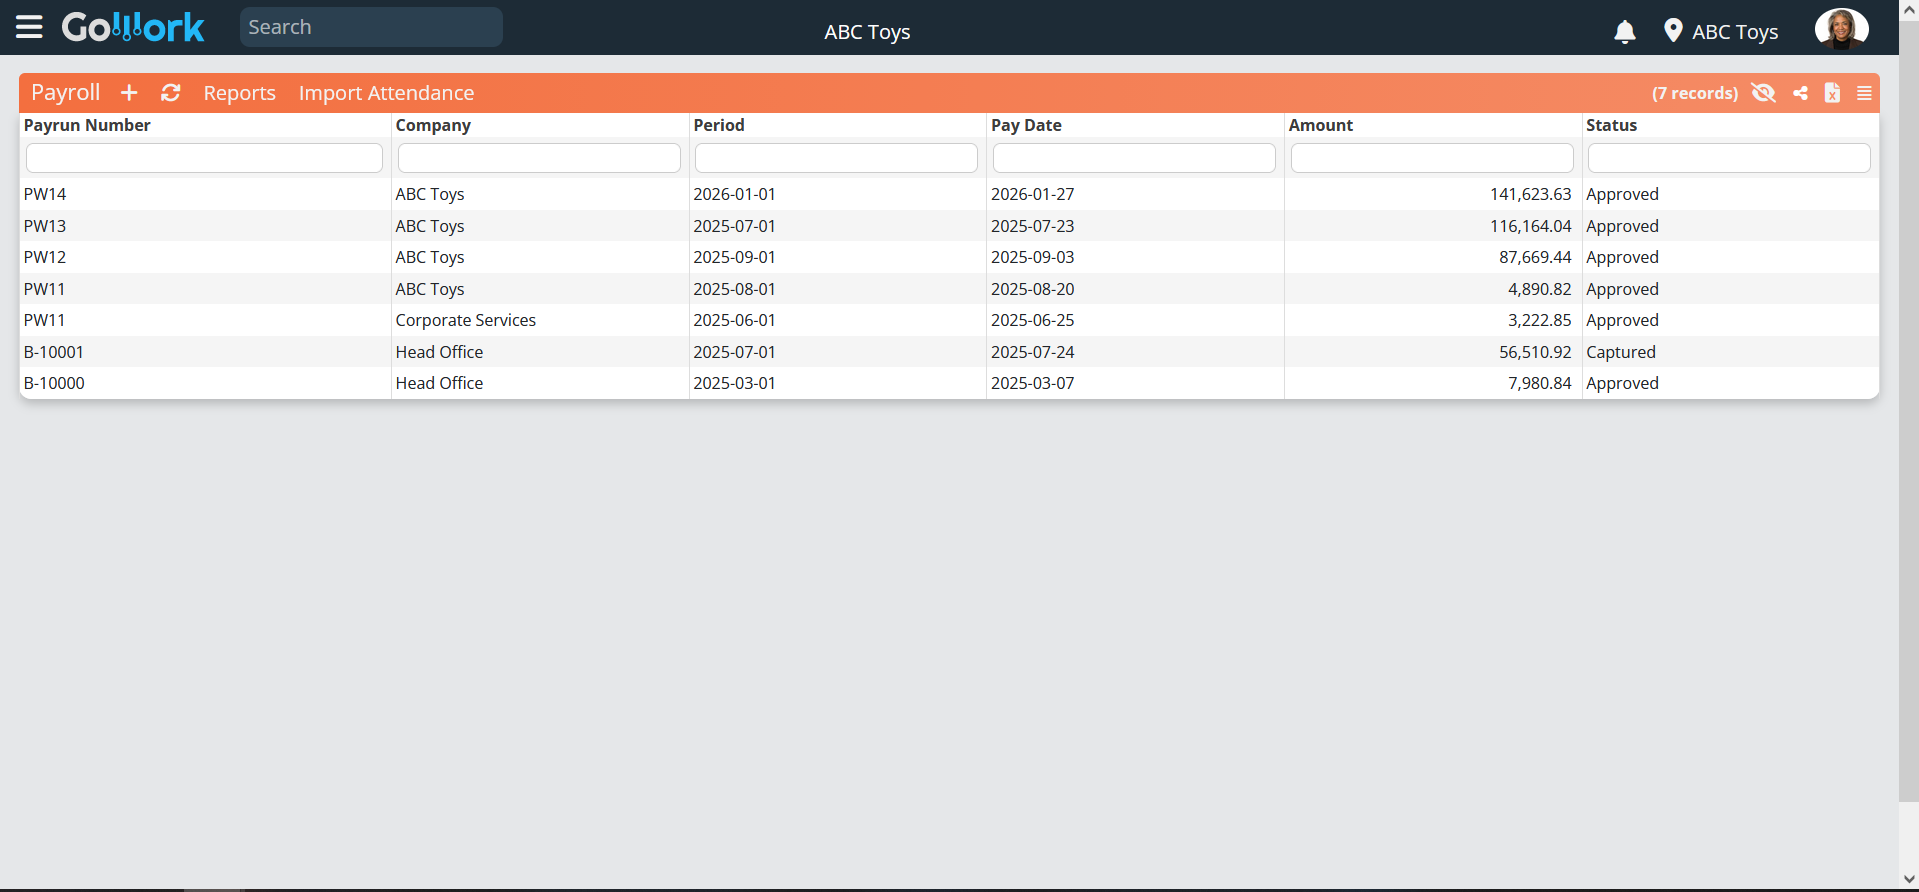Click period 2025-08-01
Viewport: 1919px width, 892px height.
tap(734, 289)
